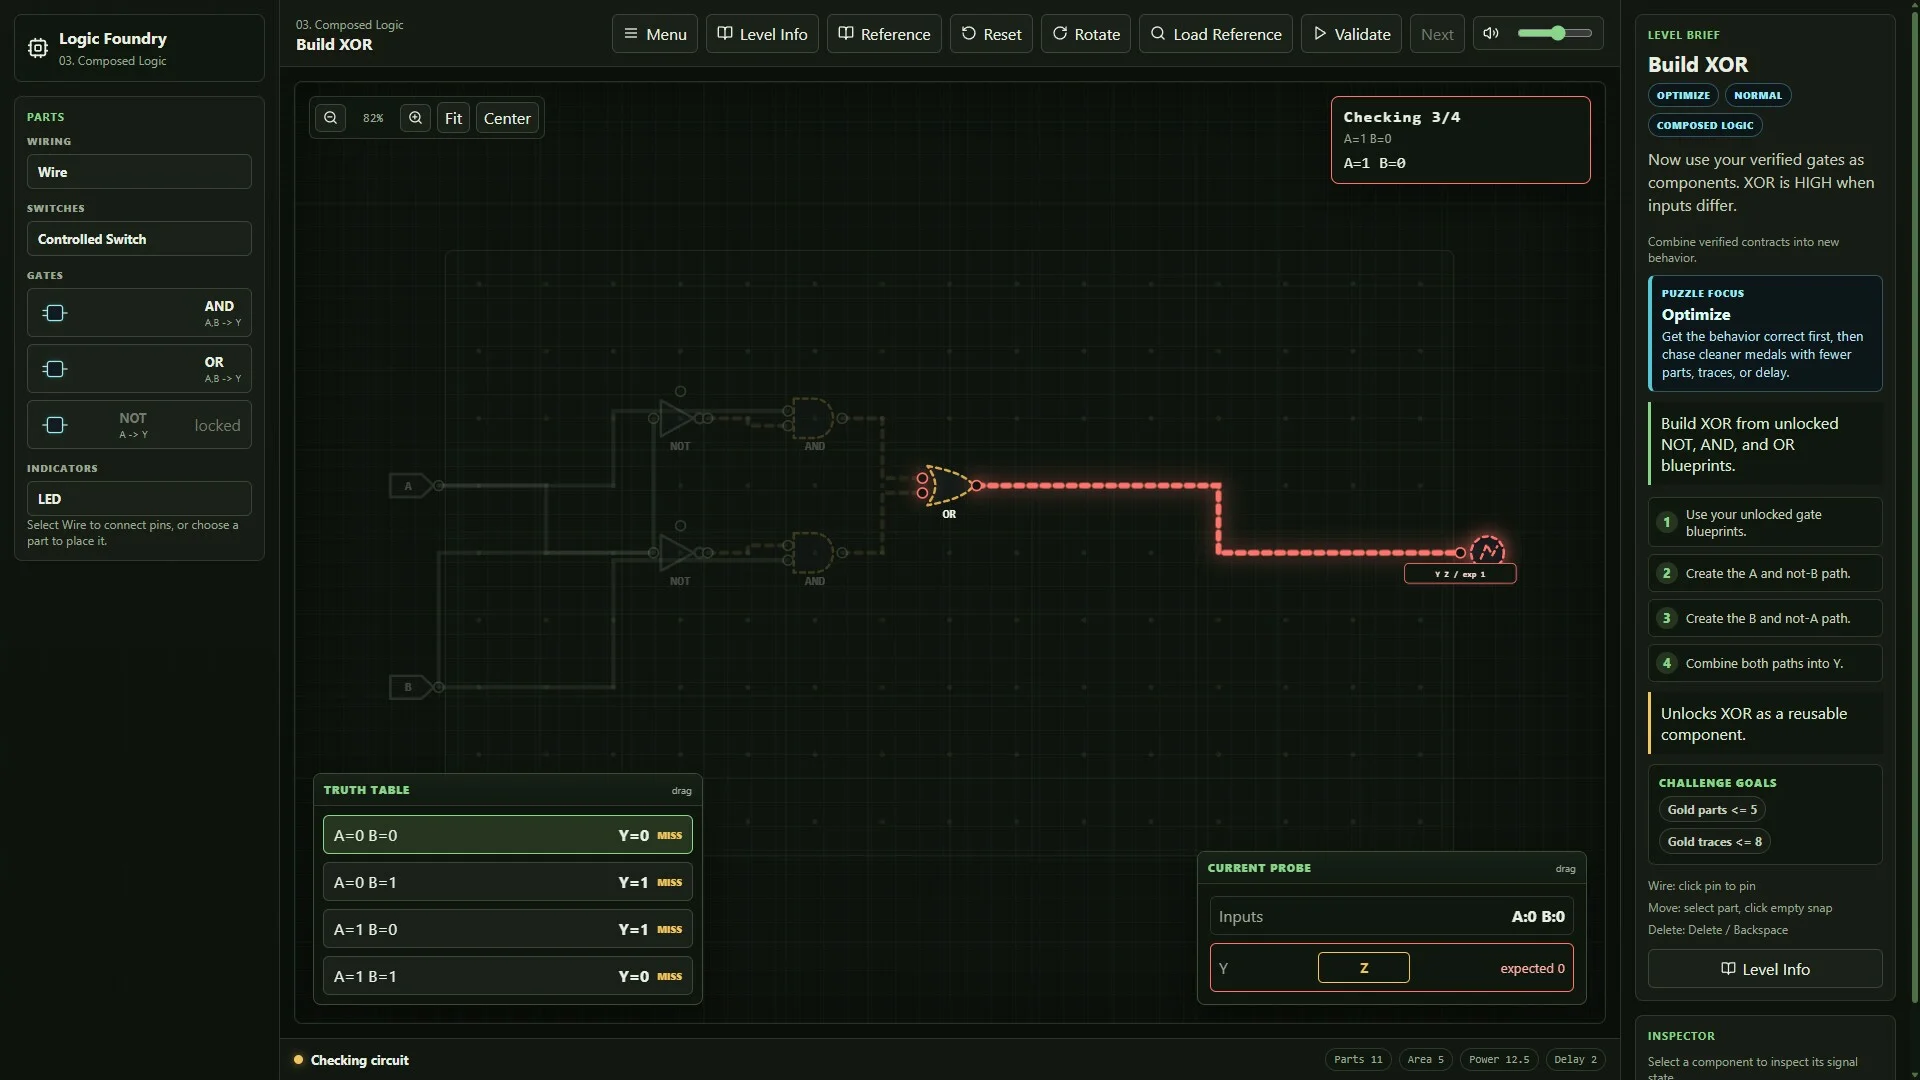Click the OPTIMIZE tag
Viewport: 1920px width, 1080px height.
pyautogui.click(x=1682, y=96)
